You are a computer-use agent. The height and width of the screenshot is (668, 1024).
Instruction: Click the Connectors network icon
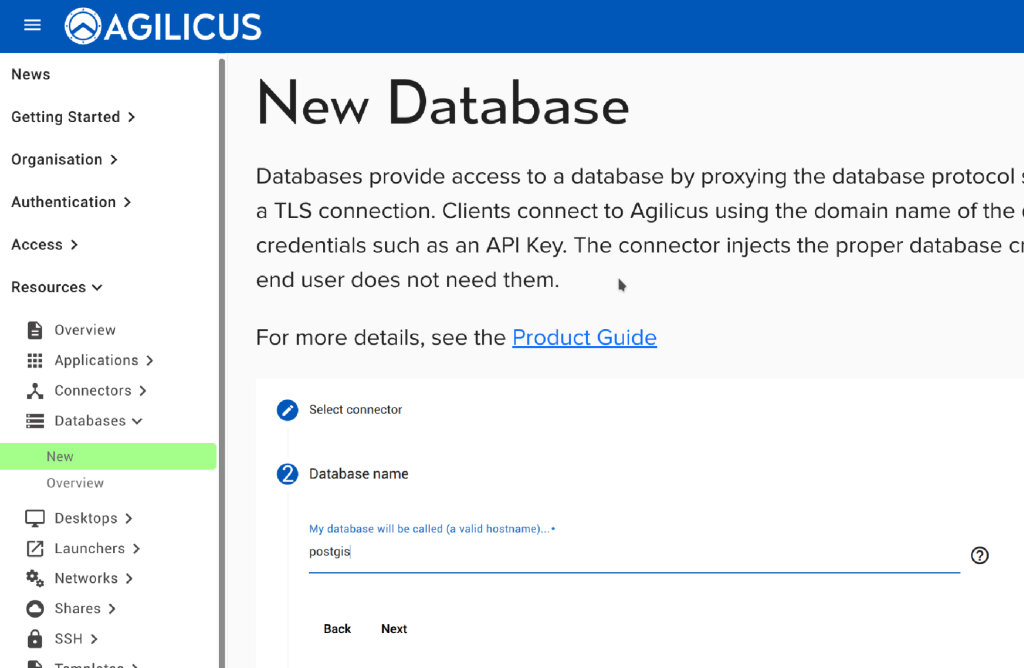pyautogui.click(x=35, y=391)
